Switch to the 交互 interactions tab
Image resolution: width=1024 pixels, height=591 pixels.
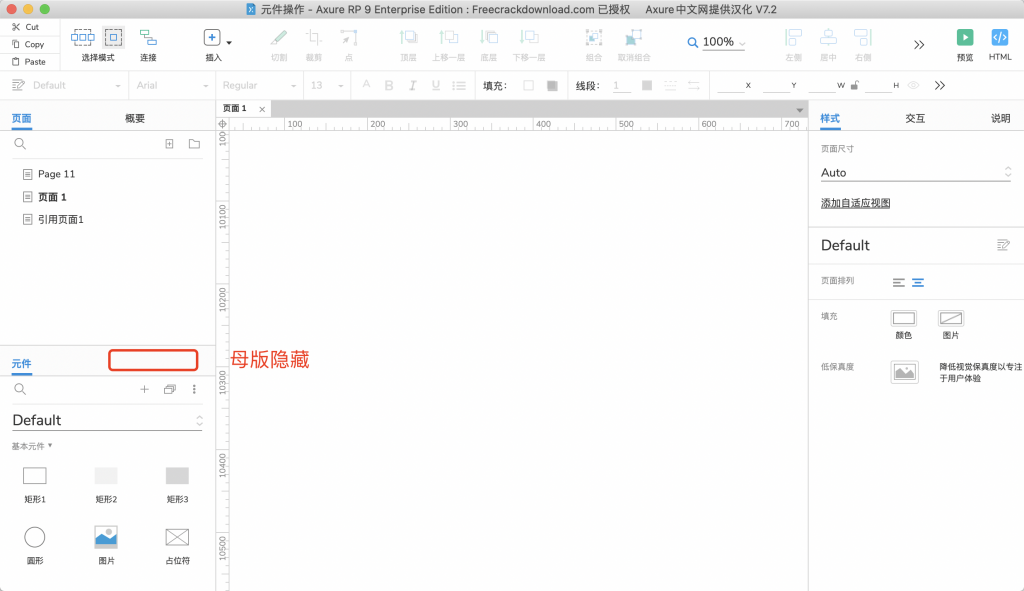pos(915,118)
